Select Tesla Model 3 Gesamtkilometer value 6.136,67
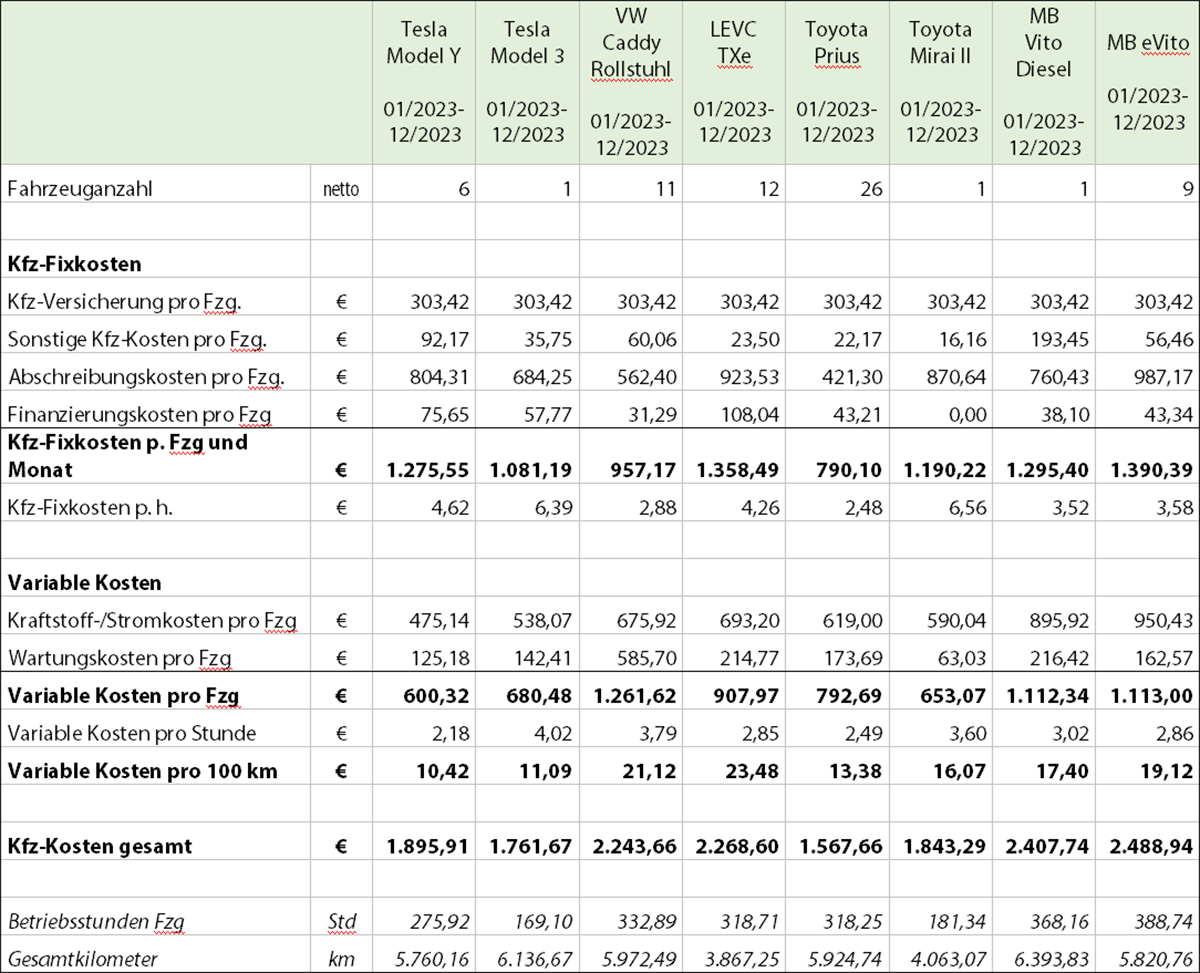This screenshot has height=973, width=1200. pyautogui.click(x=526, y=959)
